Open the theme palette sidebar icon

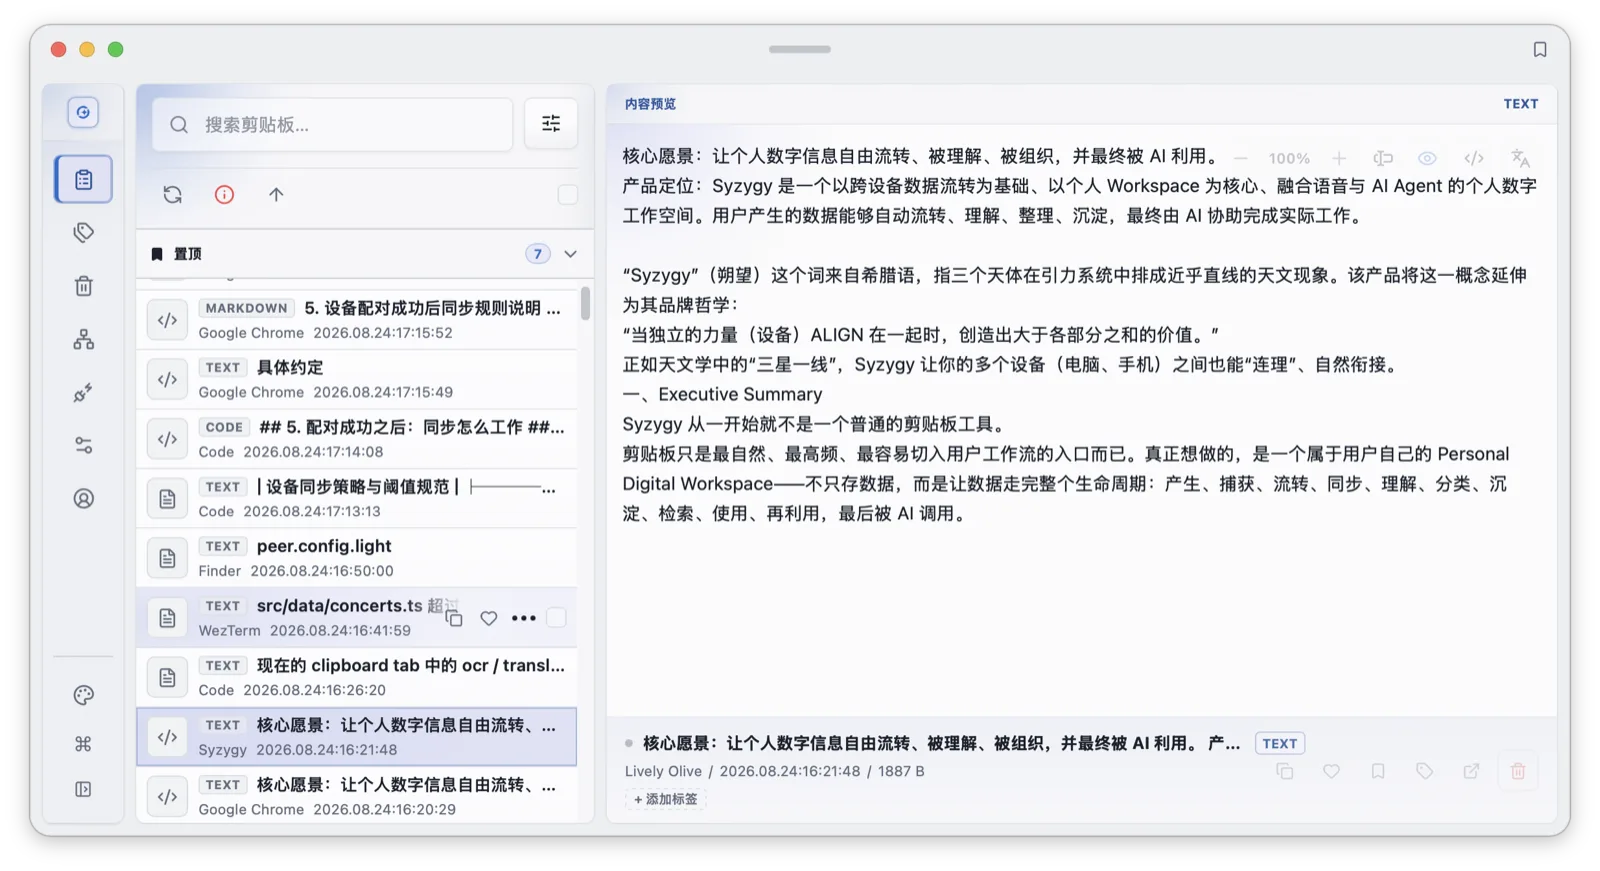84,695
